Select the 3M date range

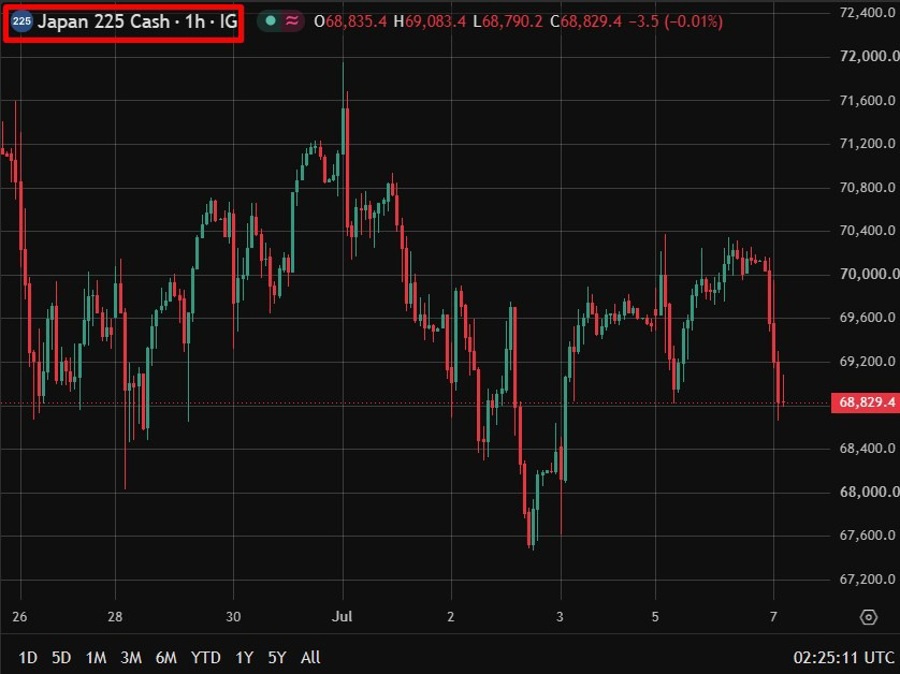pyautogui.click(x=131, y=657)
